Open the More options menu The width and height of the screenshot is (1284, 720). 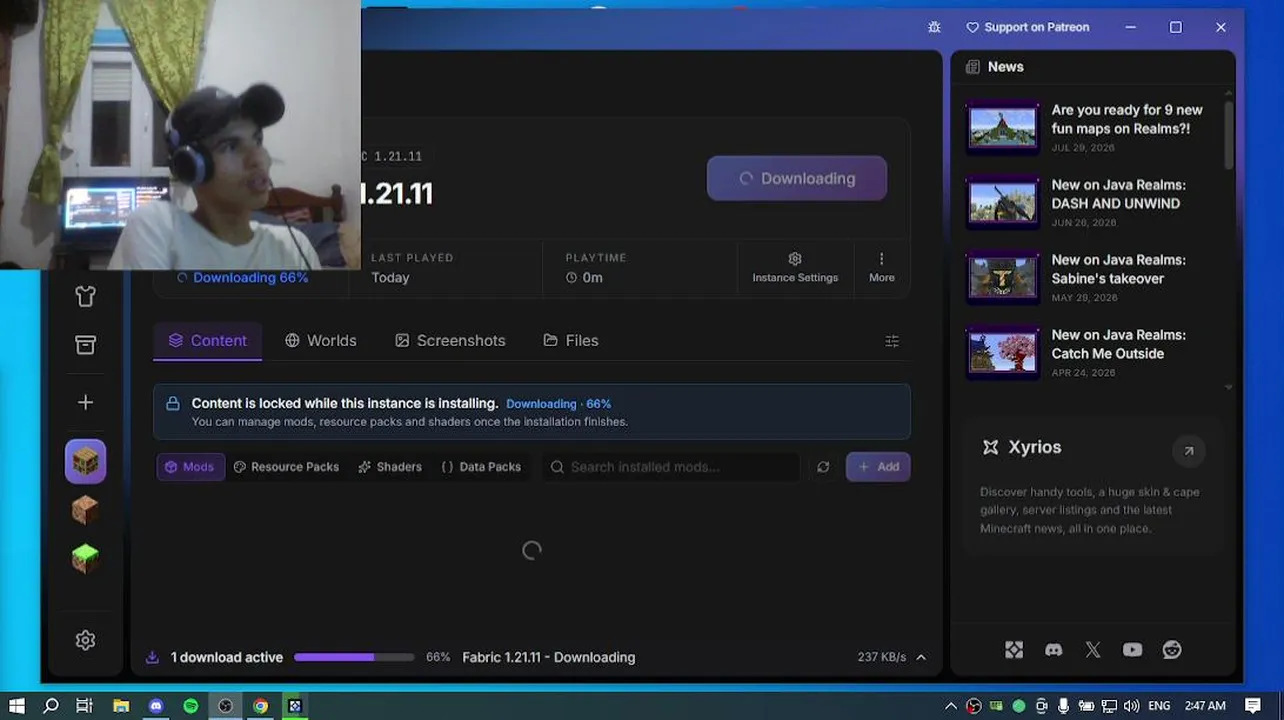(x=881, y=267)
